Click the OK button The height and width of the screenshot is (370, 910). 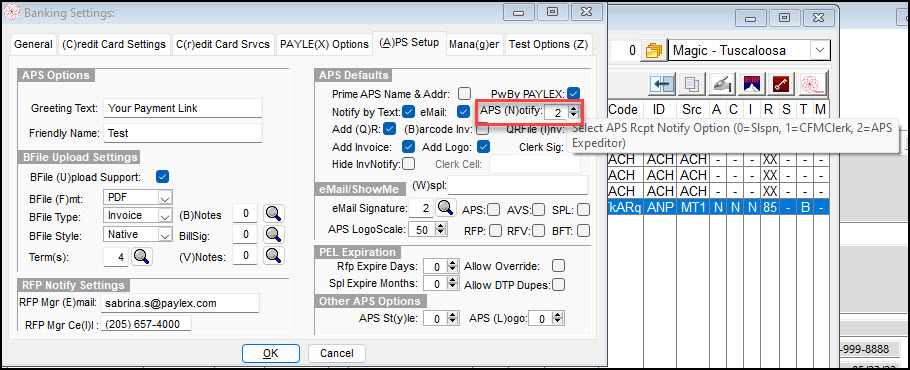[270, 353]
